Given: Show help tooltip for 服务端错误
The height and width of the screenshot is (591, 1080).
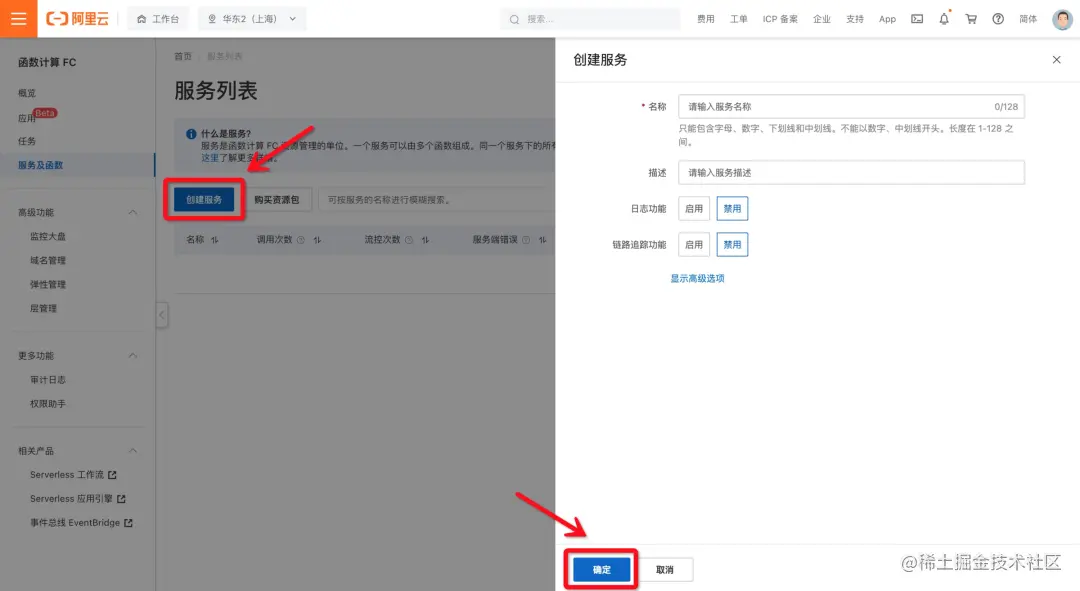Looking at the screenshot, I should tap(526, 240).
